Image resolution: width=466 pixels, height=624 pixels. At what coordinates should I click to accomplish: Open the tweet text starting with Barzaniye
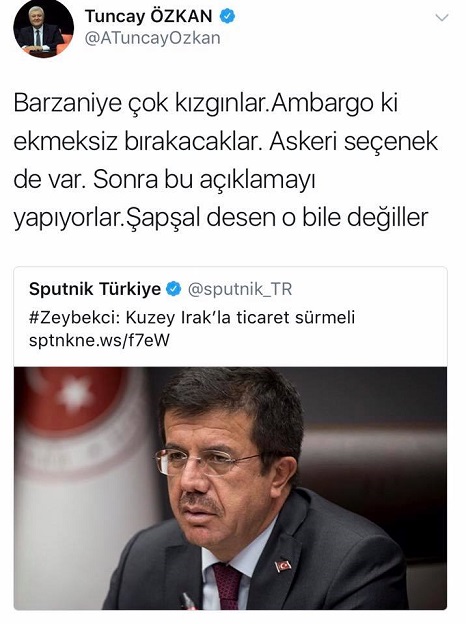point(226,160)
